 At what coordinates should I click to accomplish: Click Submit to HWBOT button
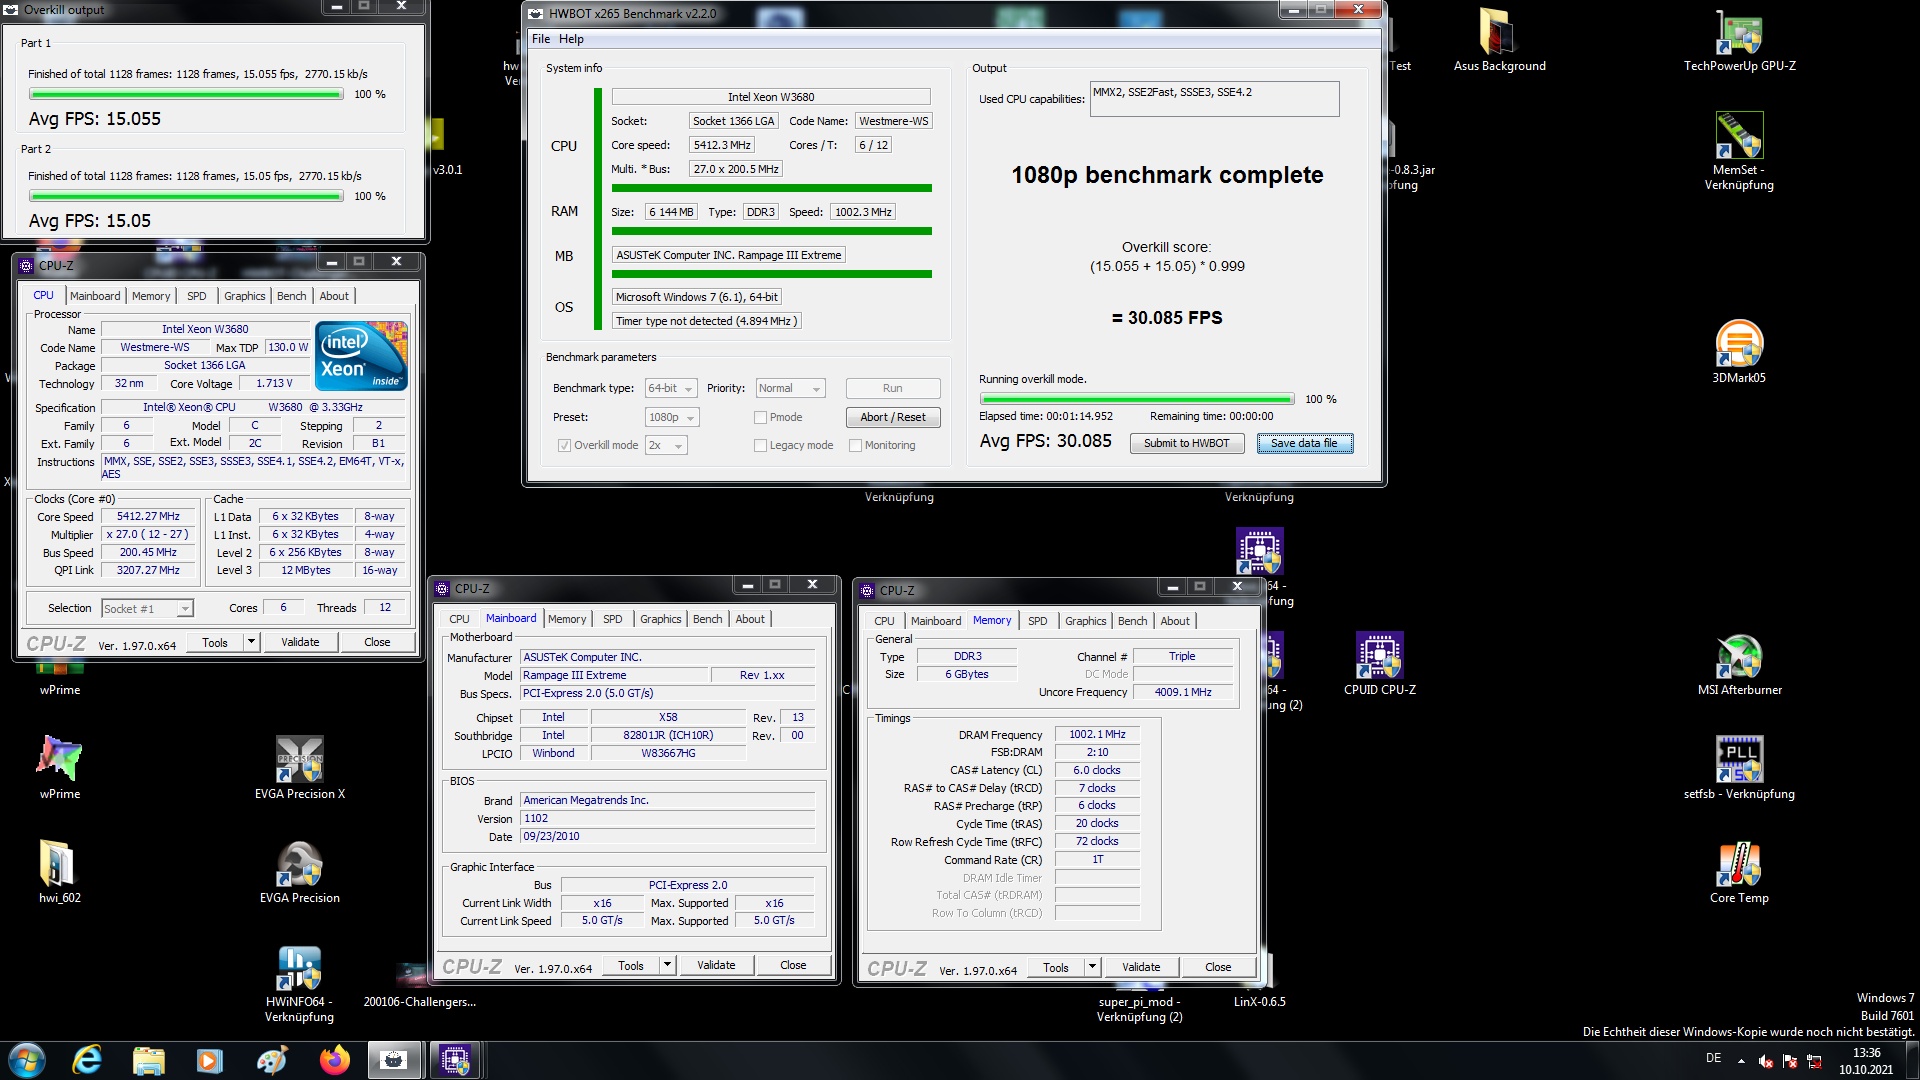(x=1186, y=444)
